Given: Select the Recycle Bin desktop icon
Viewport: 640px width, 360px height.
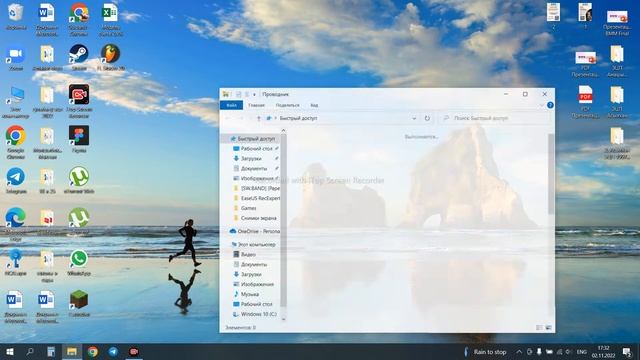Looking at the screenshot, I should click(16, 17).
